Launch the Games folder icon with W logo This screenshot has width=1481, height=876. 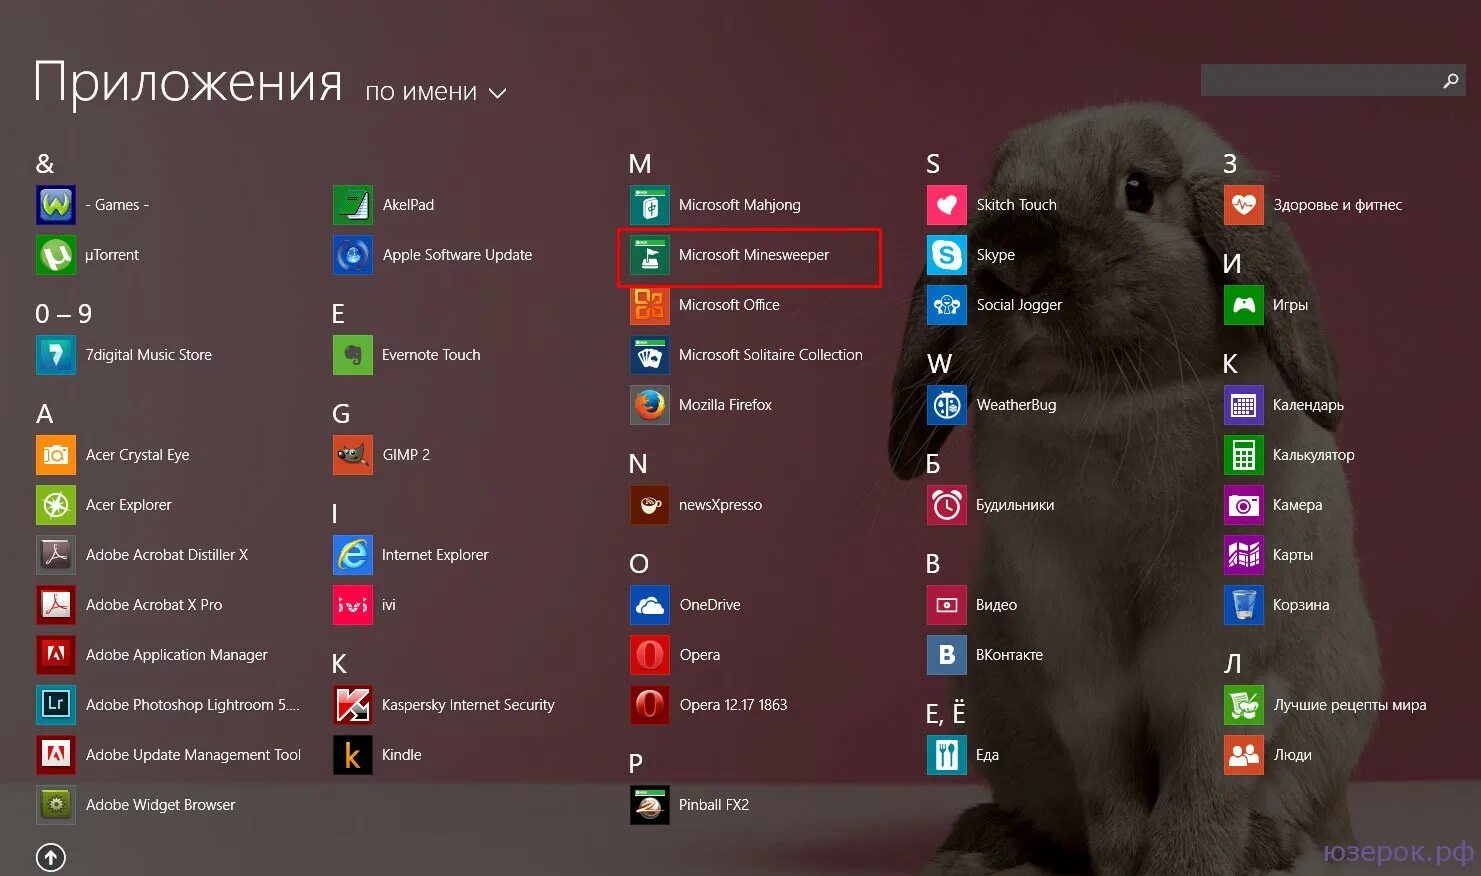[56, 205]
